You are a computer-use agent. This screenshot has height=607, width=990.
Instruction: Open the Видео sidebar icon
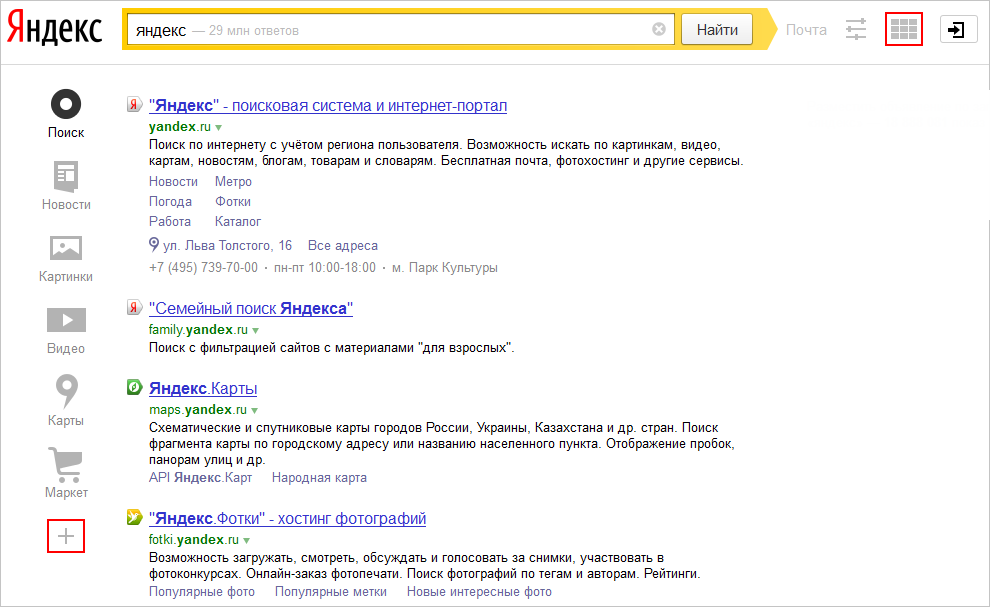pyautogui.click(x=66, y=320)
